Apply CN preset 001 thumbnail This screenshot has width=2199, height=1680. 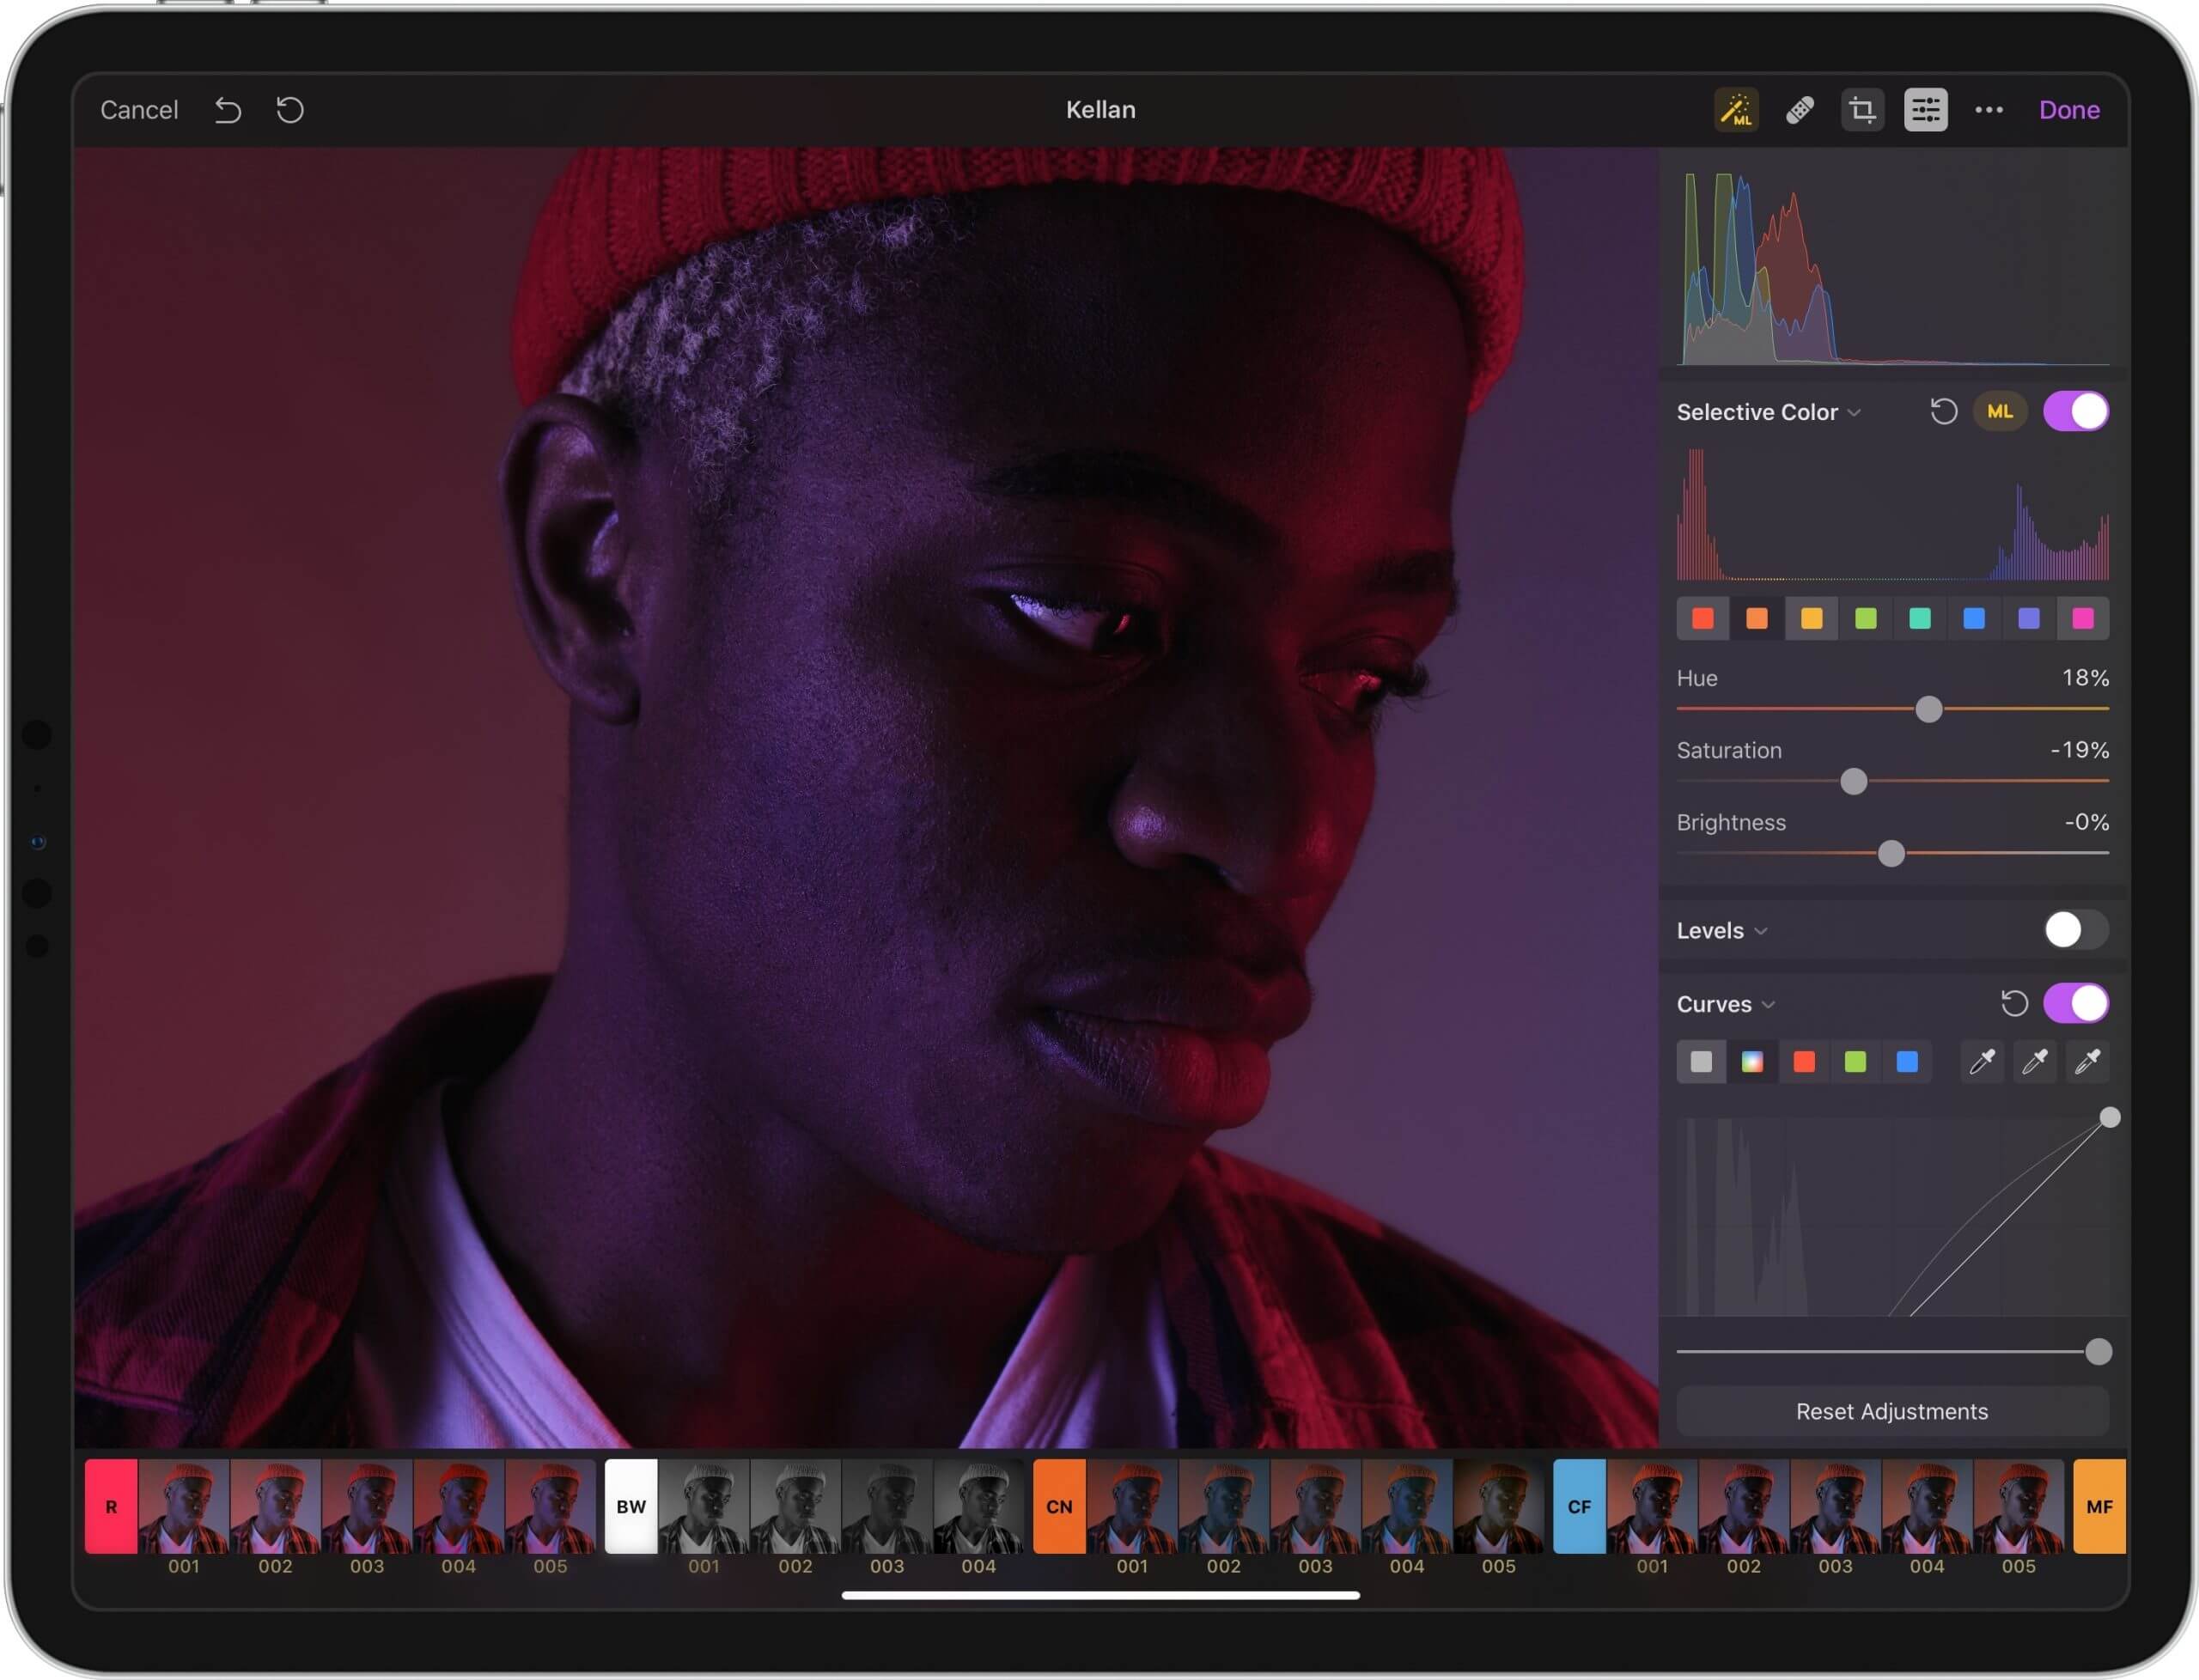(x=1132, y=1506)
